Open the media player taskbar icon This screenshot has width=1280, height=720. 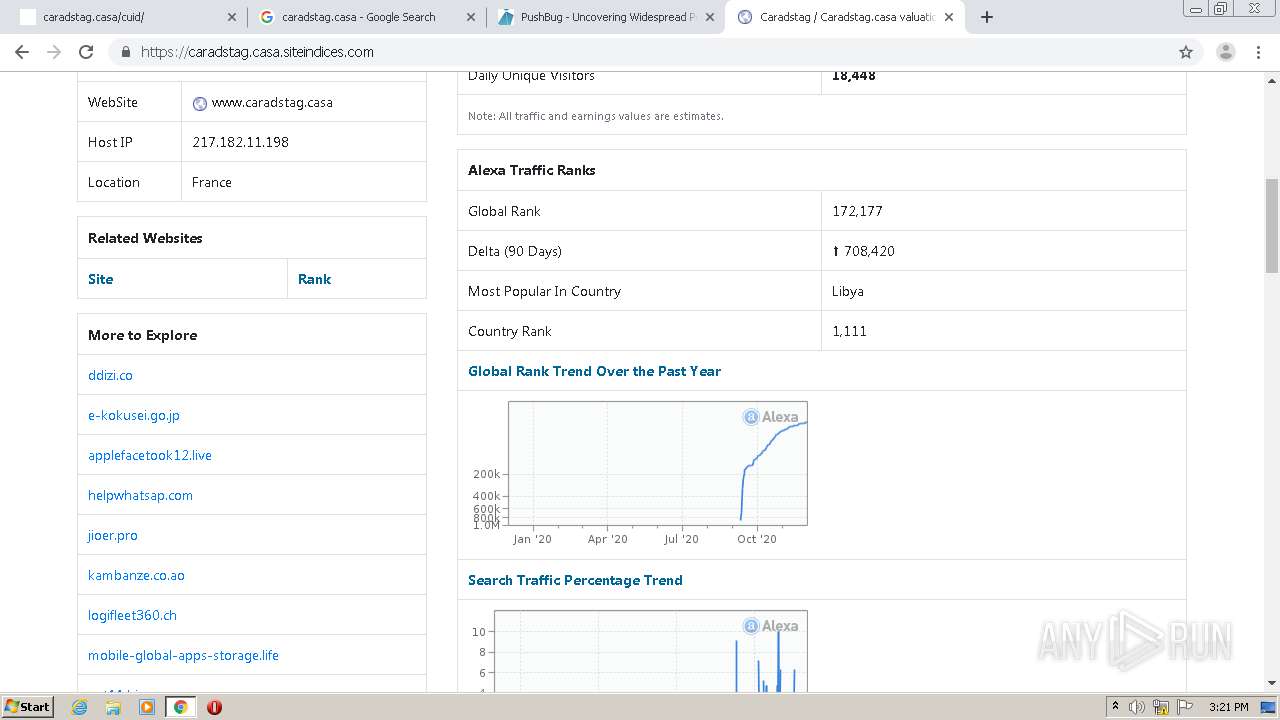147,707
